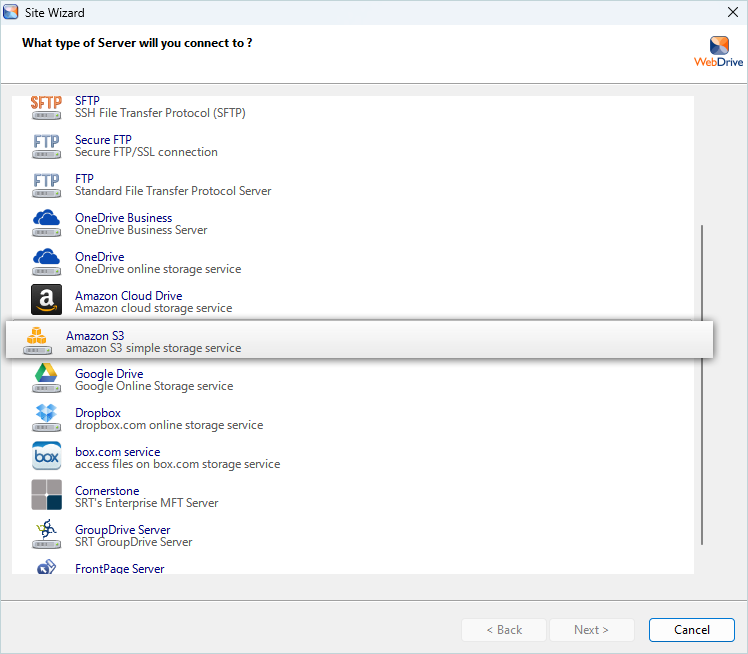Choose the Google Drive icon
Image resolution: width=748 pixels, height=654 pixels.
click(x=46, y=379)
